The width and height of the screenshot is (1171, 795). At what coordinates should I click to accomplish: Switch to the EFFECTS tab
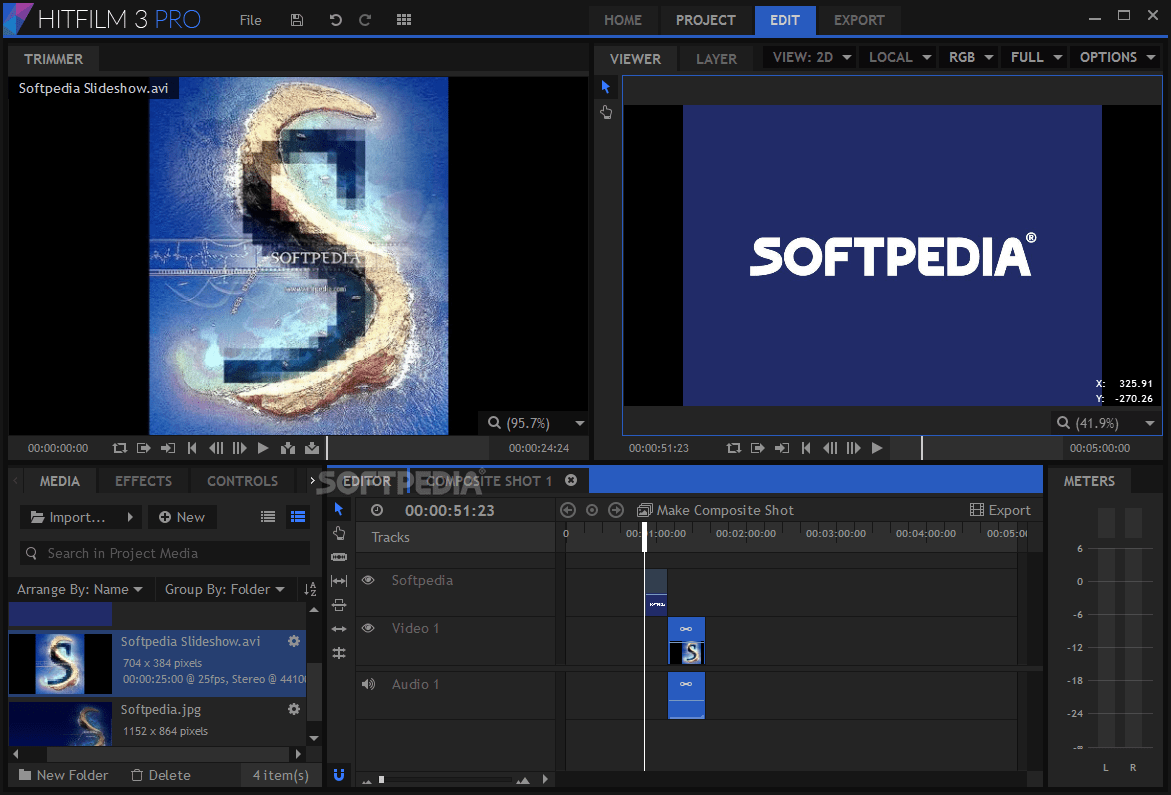click(142, 481)
